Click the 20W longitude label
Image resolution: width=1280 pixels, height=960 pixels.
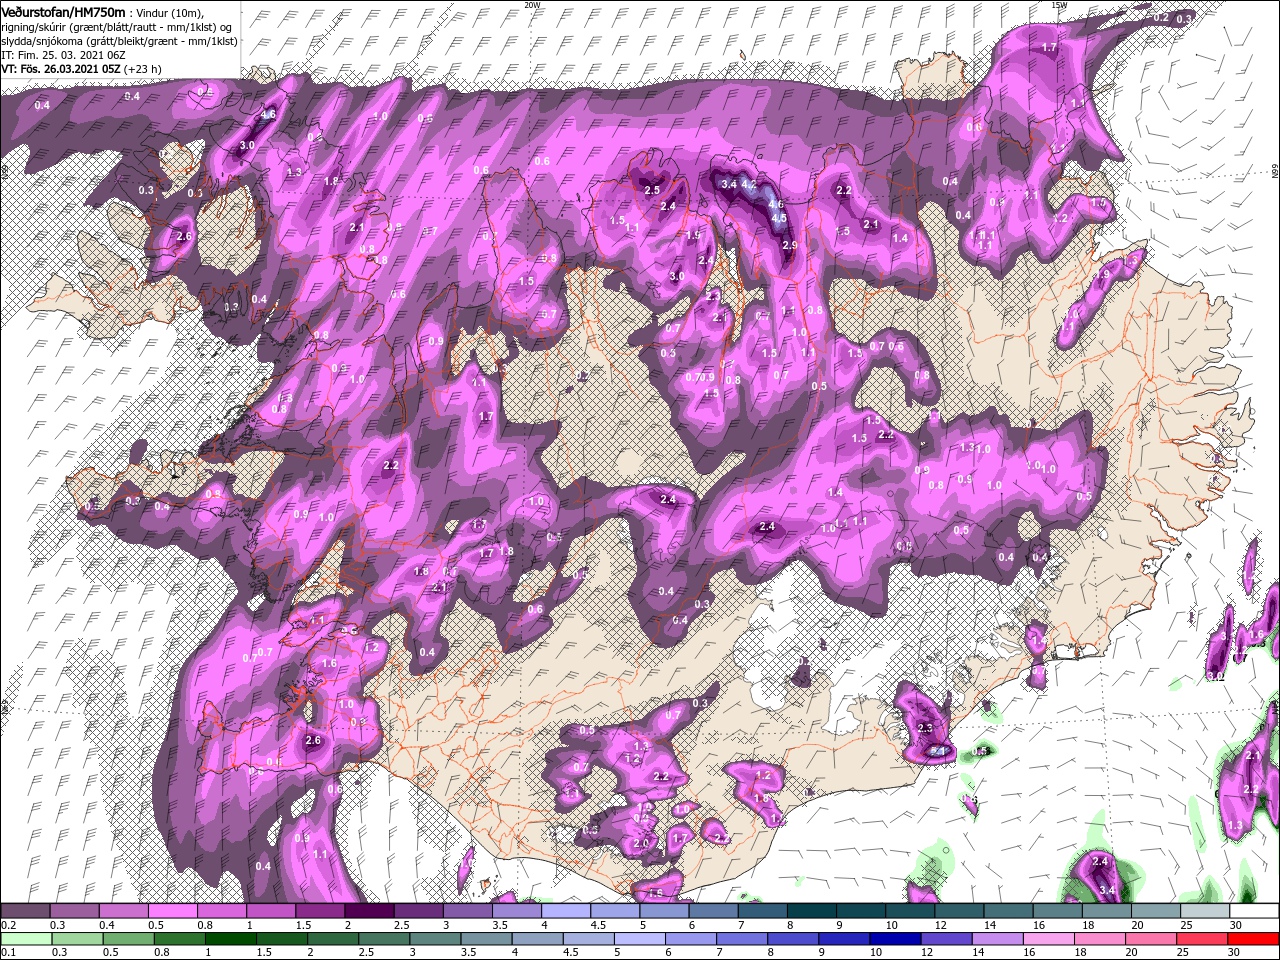(x=532, y=5)
